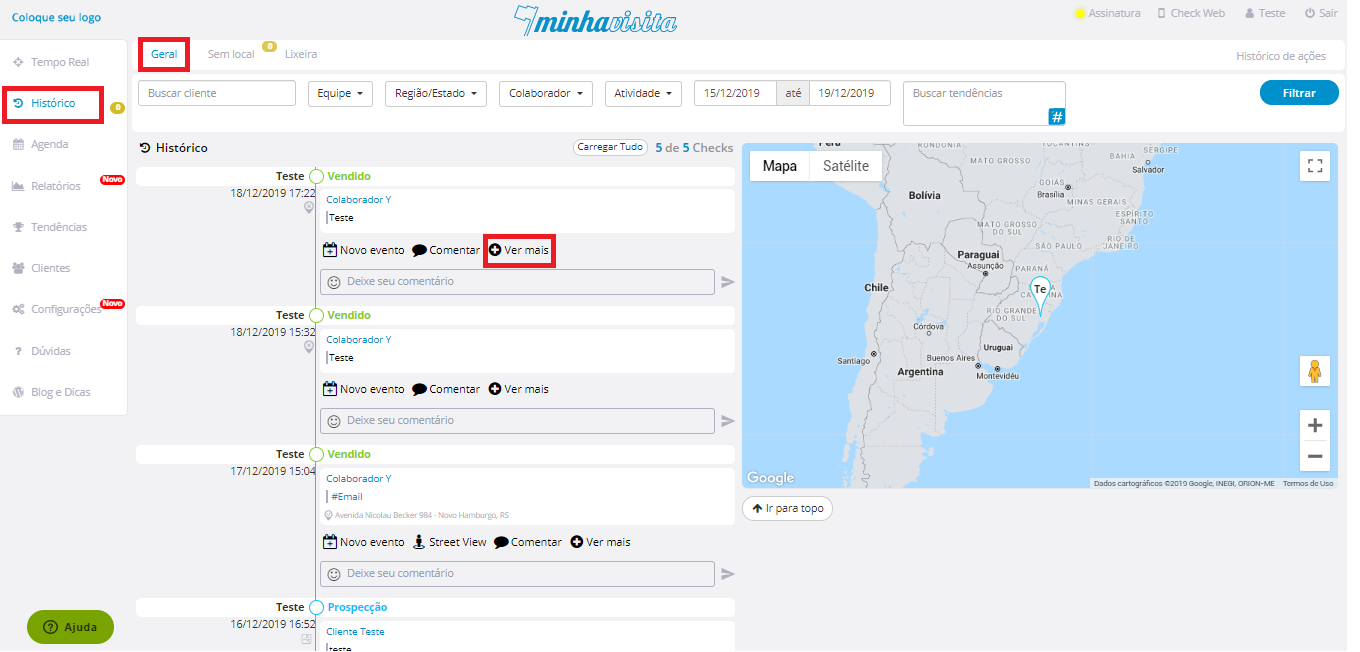1360x652 pixels.
Task: Select the Mapa view toggle
Action: (x=779, y=166)
